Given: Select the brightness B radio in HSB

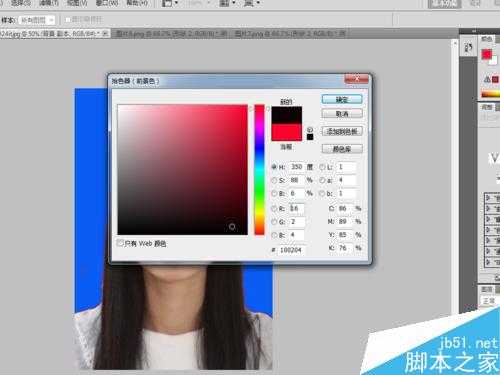Looking at the screenshot, I should pyautogui.click(x=274, y=193).
